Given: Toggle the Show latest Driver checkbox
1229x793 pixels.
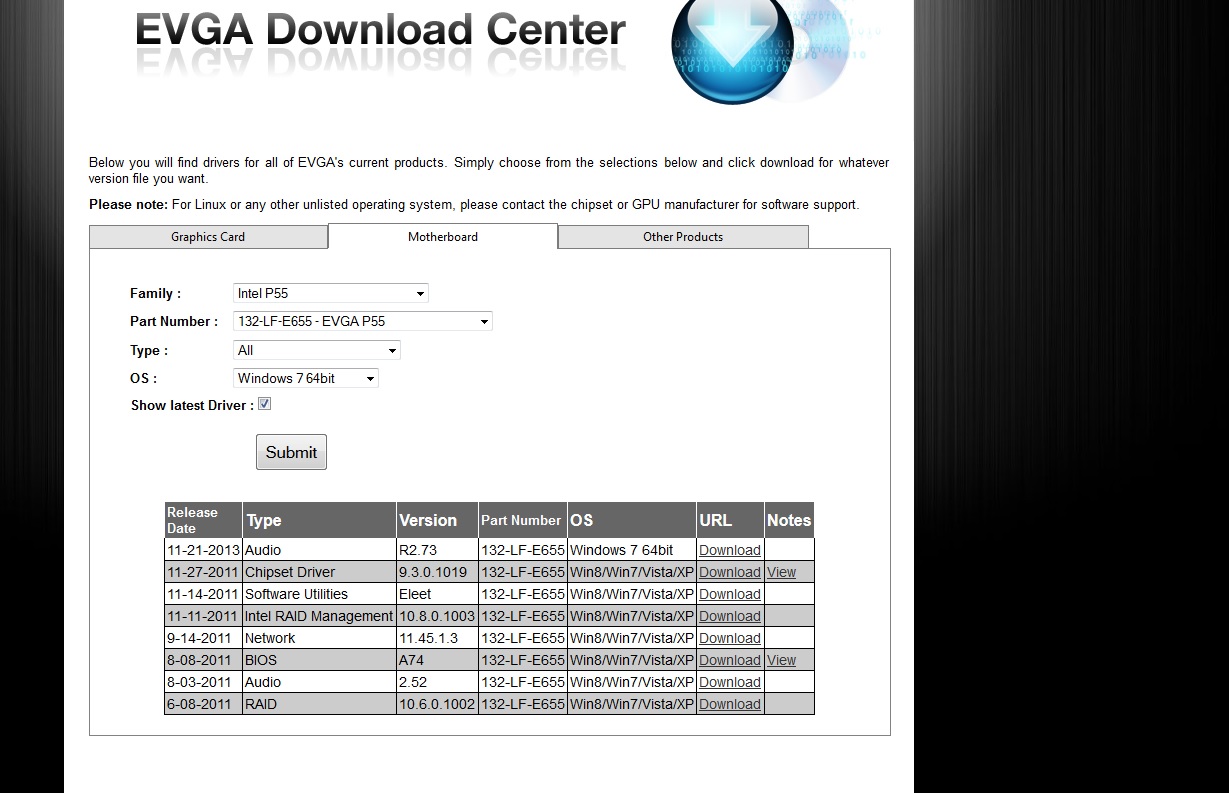Looking at the screenshot, I should coord(264,404).
